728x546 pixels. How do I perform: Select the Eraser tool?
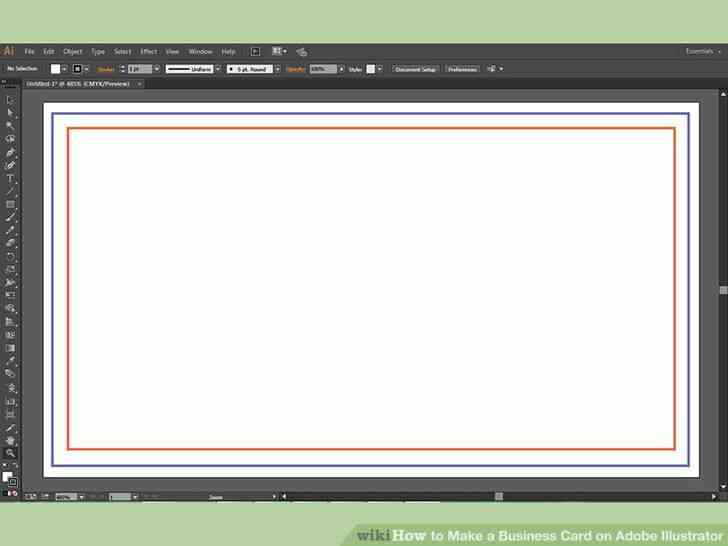(10, 243)
